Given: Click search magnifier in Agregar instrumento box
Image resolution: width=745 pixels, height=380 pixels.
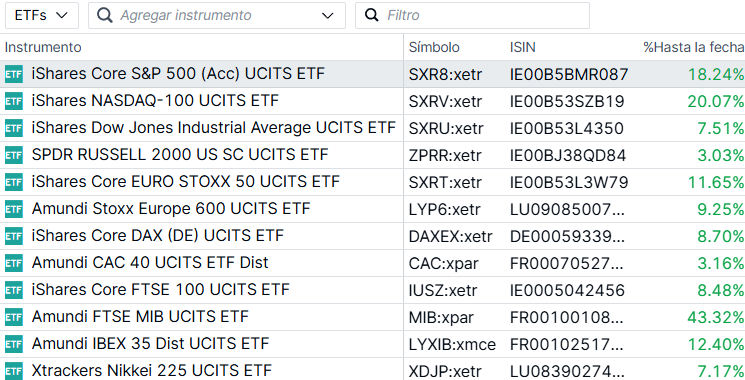Looking at the screenshot, I should (x=105, y=15).
